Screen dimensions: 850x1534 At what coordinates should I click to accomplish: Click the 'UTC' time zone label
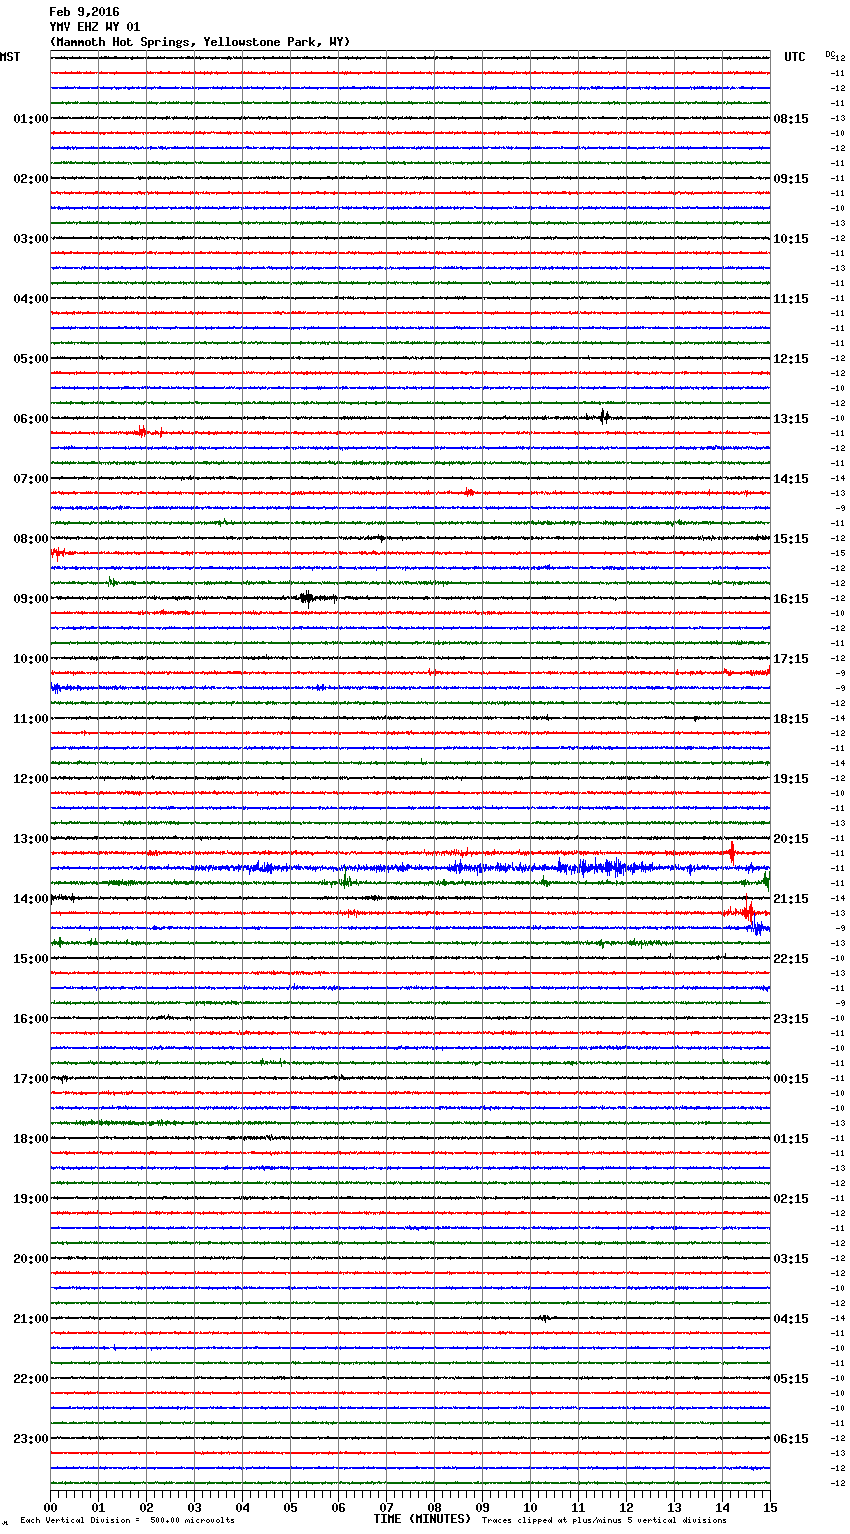(795, 57)
